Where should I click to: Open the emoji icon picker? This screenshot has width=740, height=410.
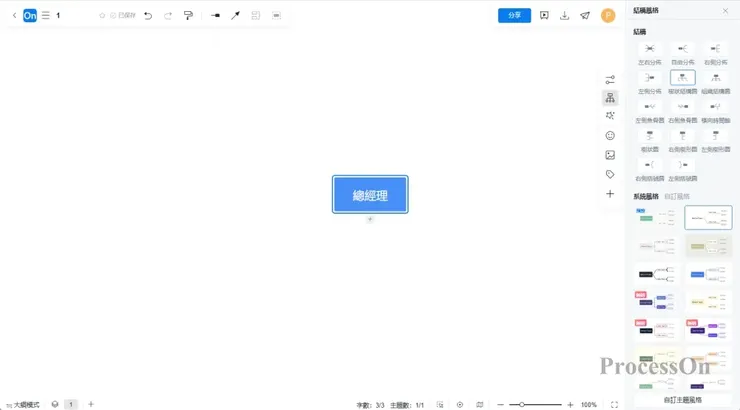coord(610,135)
